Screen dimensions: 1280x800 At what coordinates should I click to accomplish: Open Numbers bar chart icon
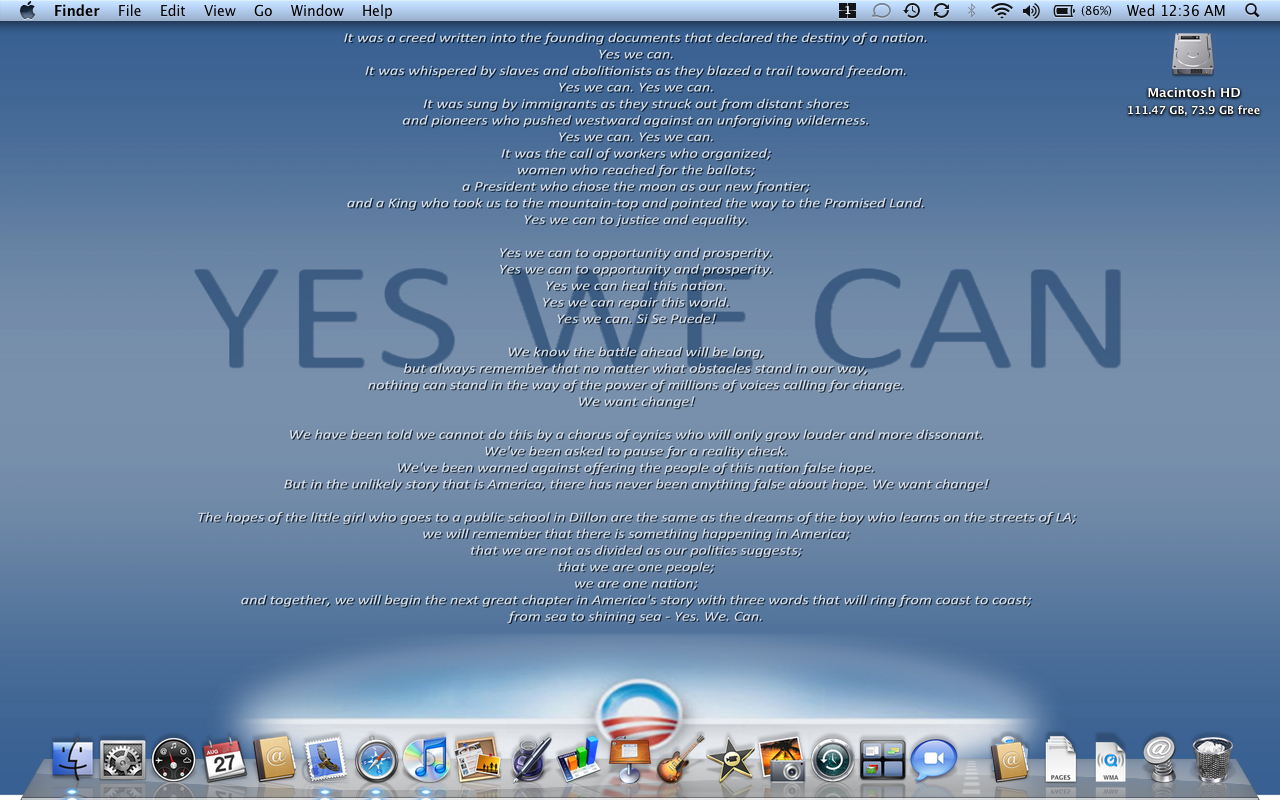point(578,760)
